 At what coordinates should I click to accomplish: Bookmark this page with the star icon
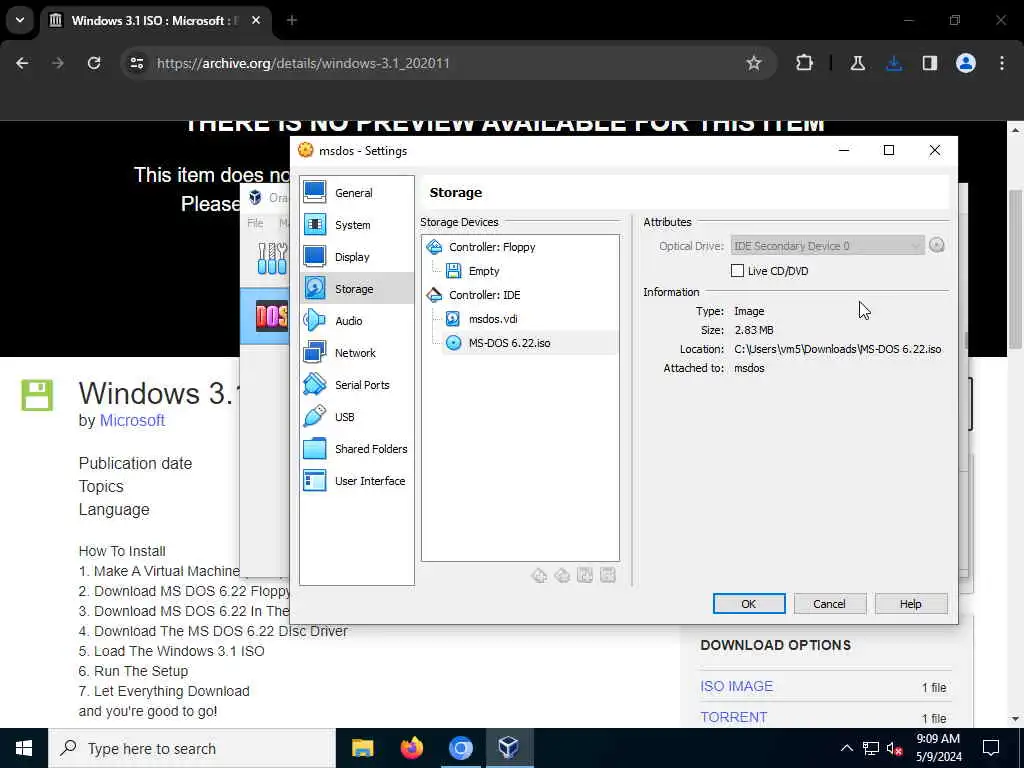click(x=754, y=63)
